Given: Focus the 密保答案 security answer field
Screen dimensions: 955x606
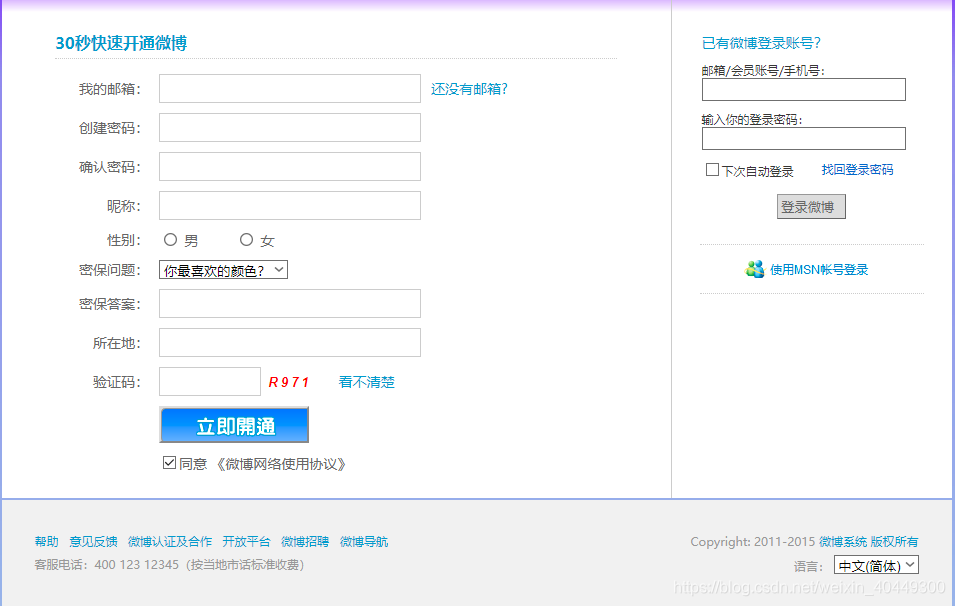Looking at the screenshot, I should [x=290, y=303].
